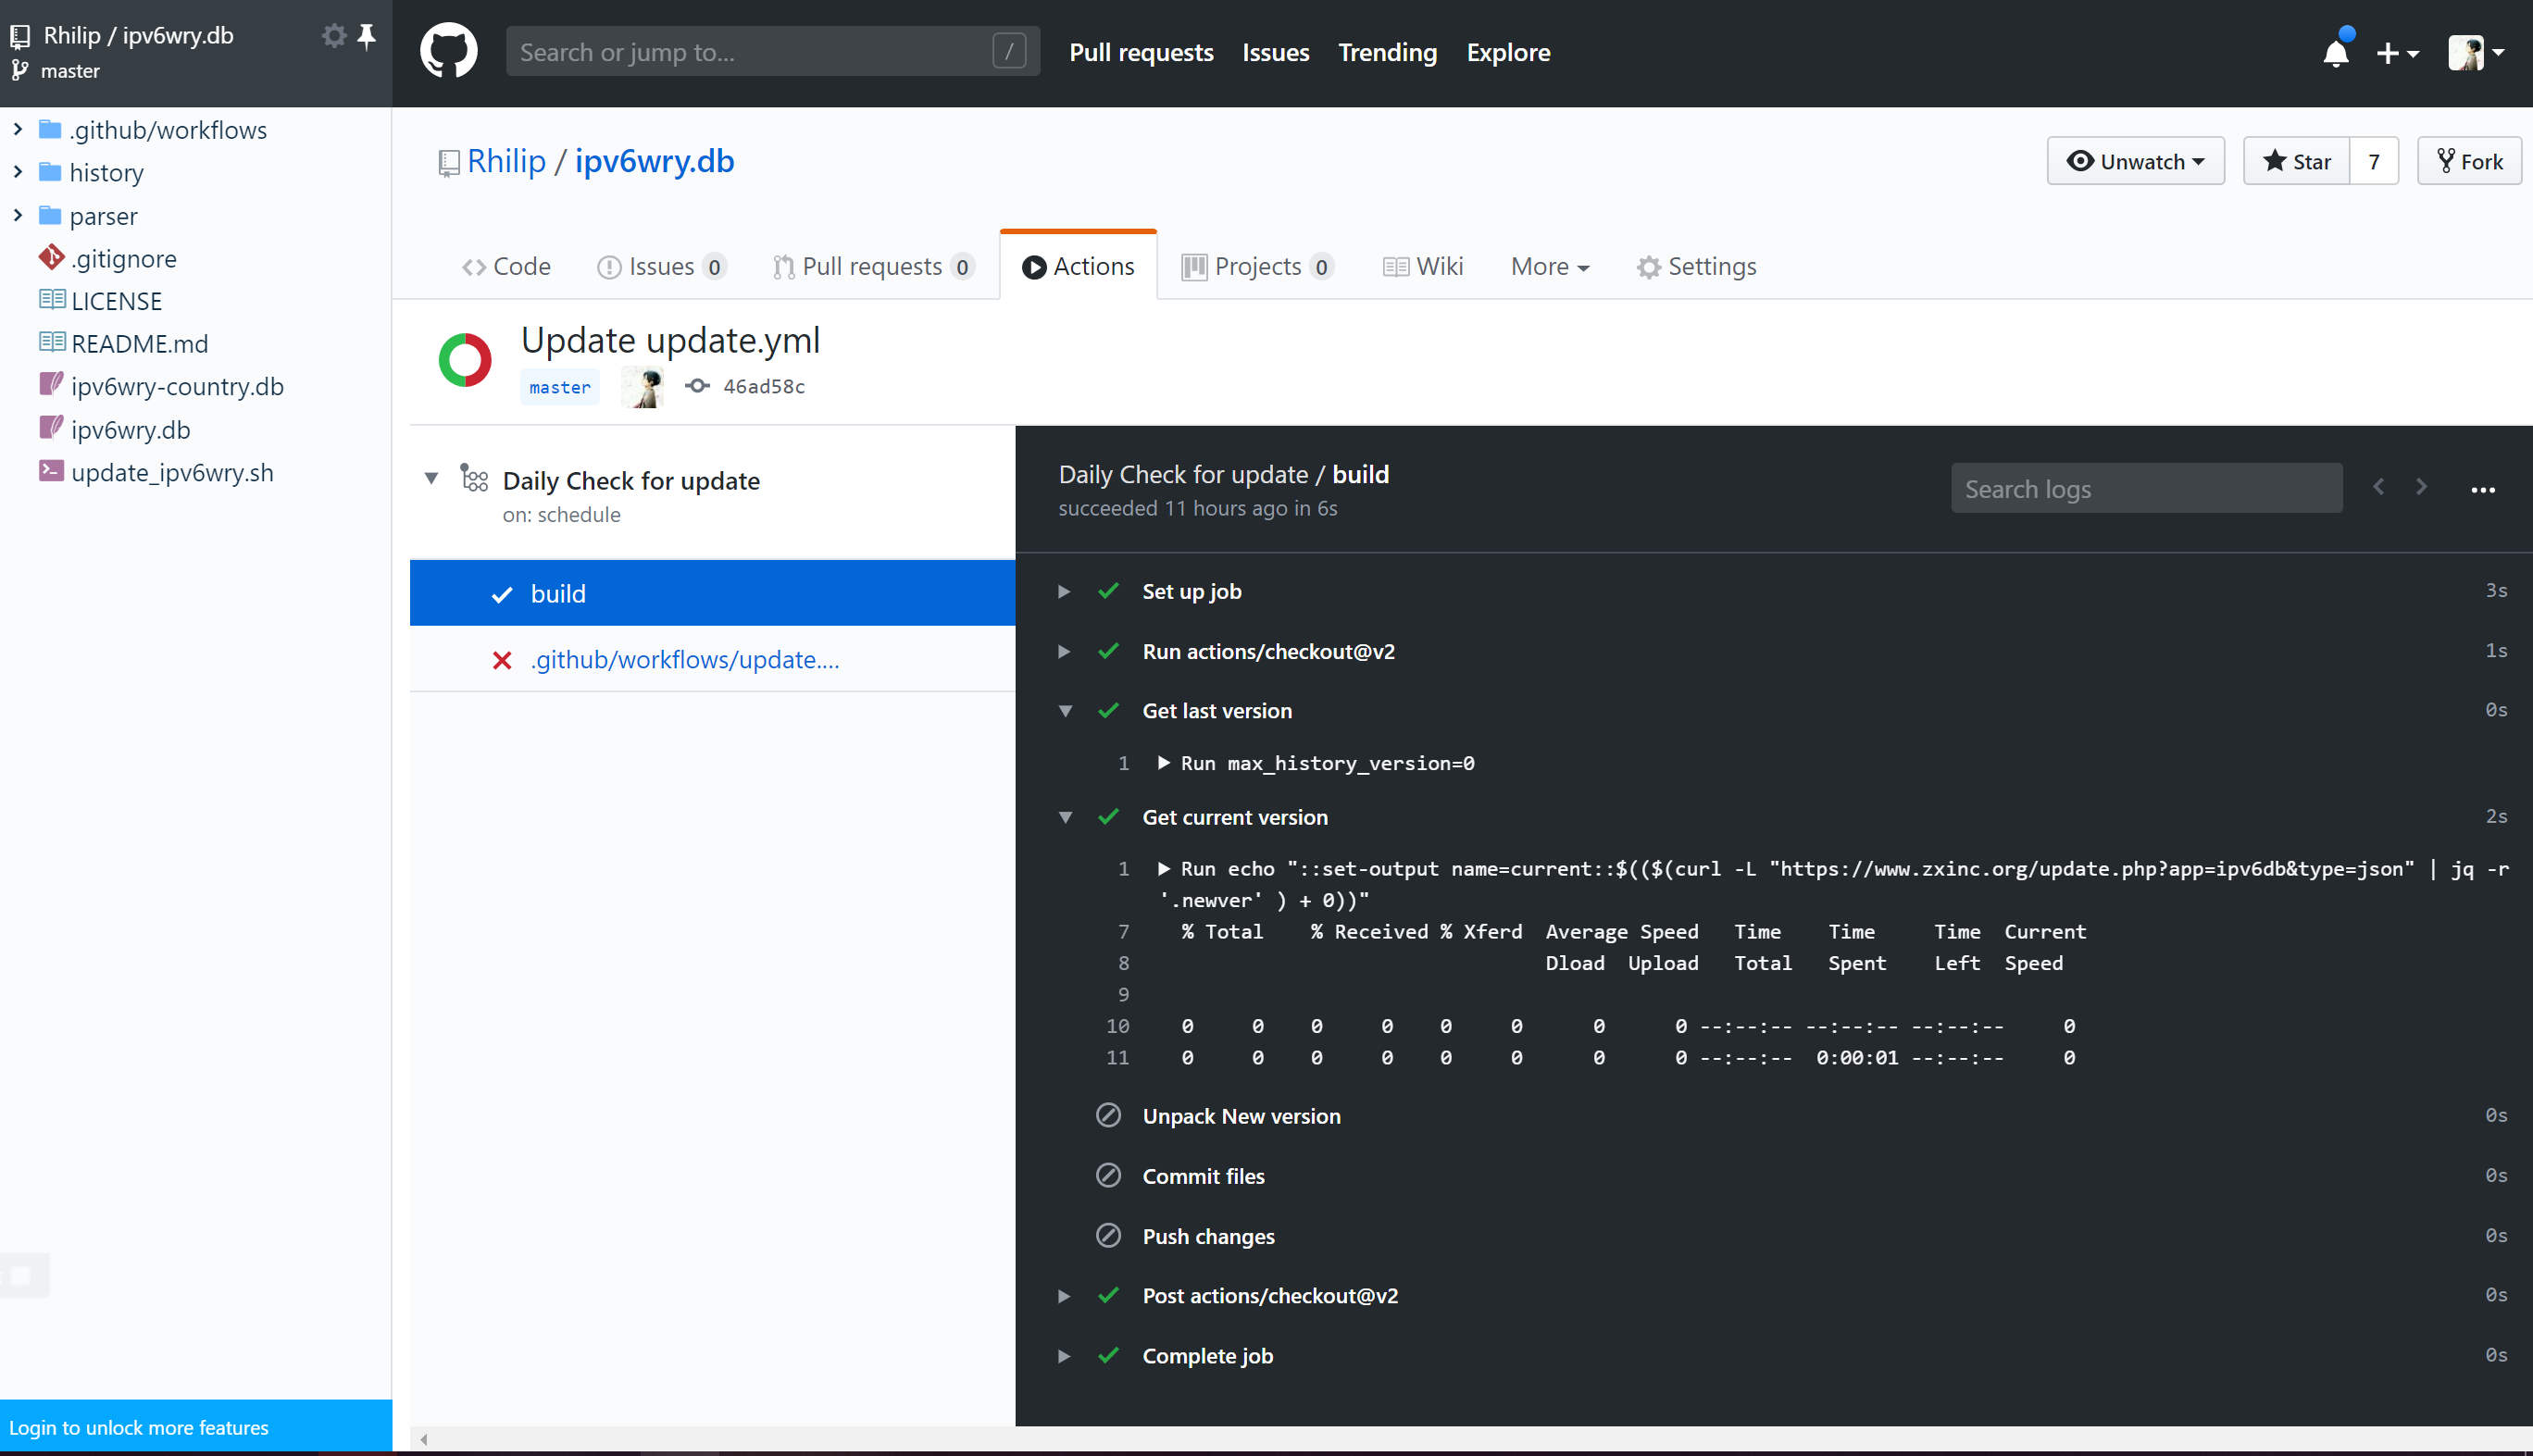Click the skipped icon for Commit files
The height and width of the screenshot is (1456, 2533).
(x=1108, y=1175)
